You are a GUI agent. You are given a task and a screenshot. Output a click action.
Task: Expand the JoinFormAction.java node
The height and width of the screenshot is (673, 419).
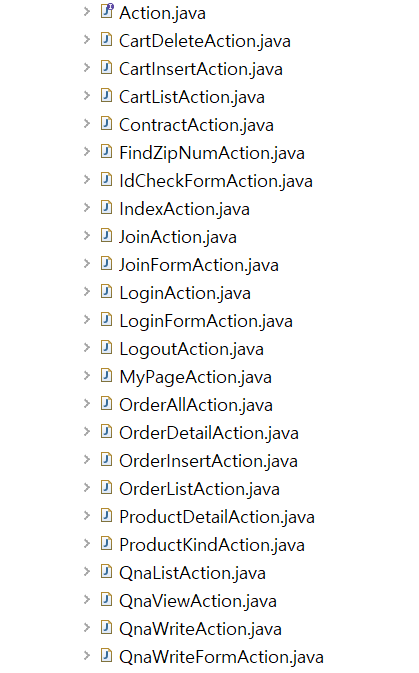tap(87, 264)
